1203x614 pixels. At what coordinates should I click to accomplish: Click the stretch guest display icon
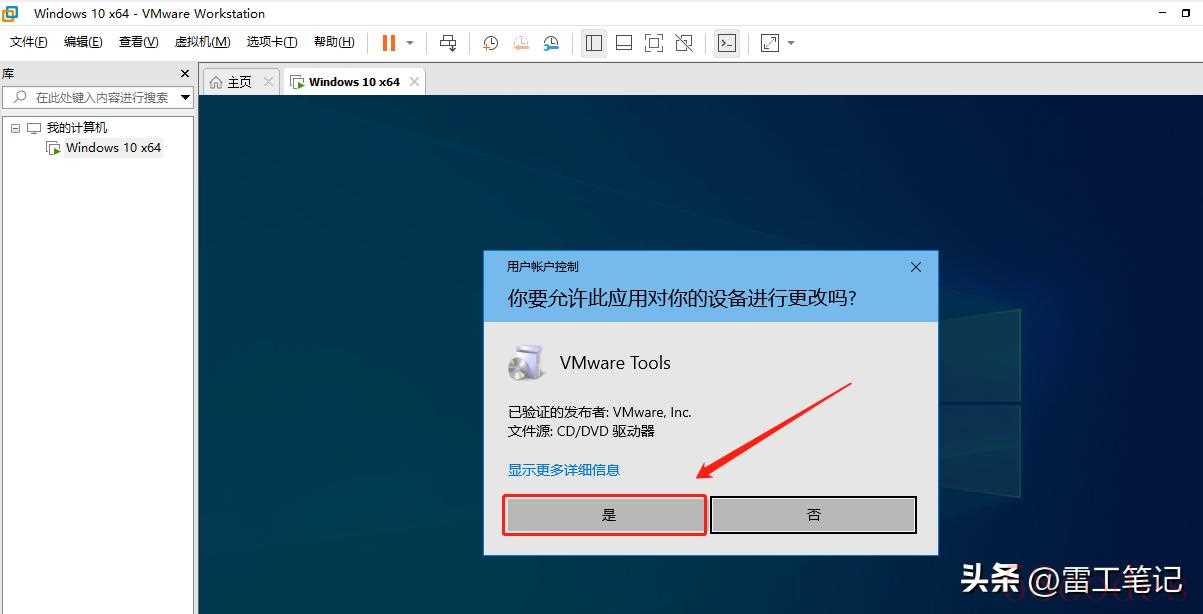[769, 43]
